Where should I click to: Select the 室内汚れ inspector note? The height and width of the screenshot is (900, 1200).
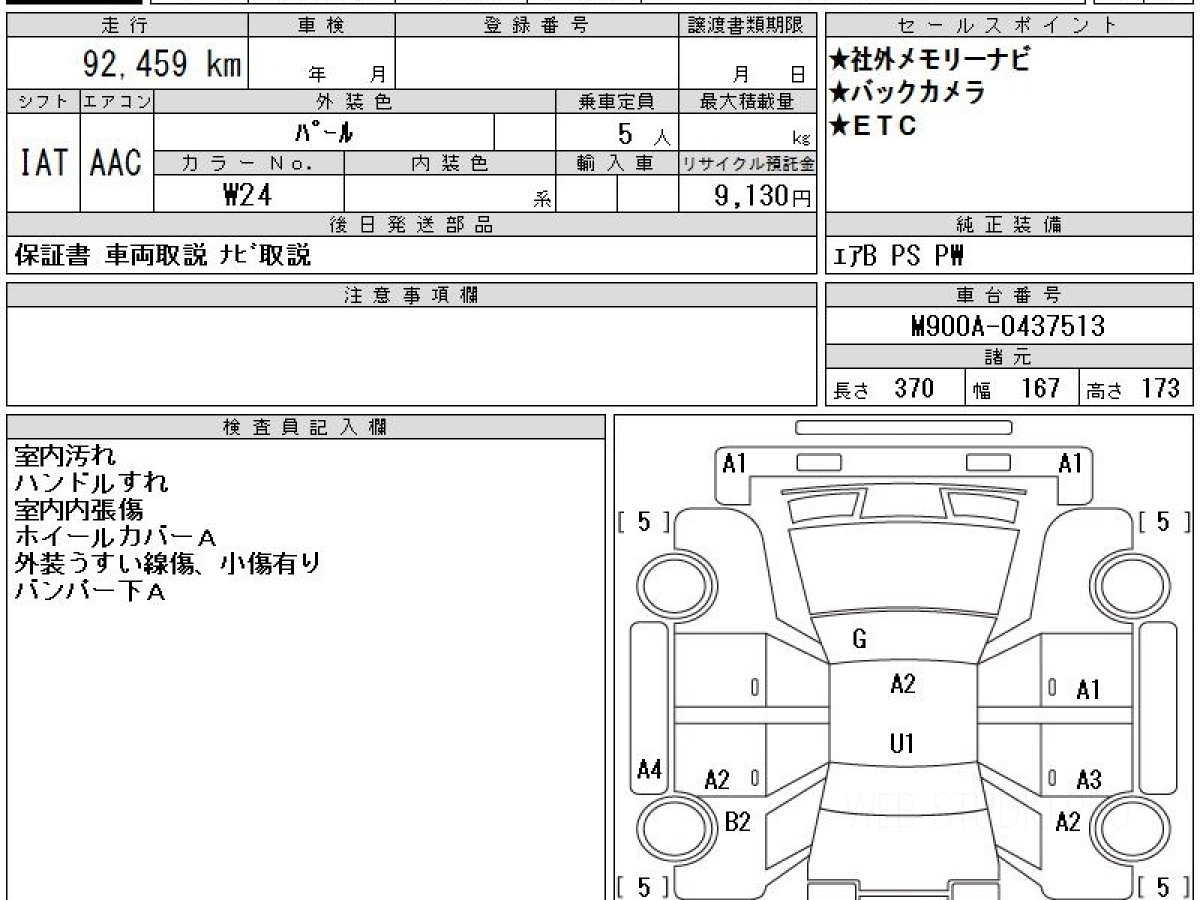(65, 456)
